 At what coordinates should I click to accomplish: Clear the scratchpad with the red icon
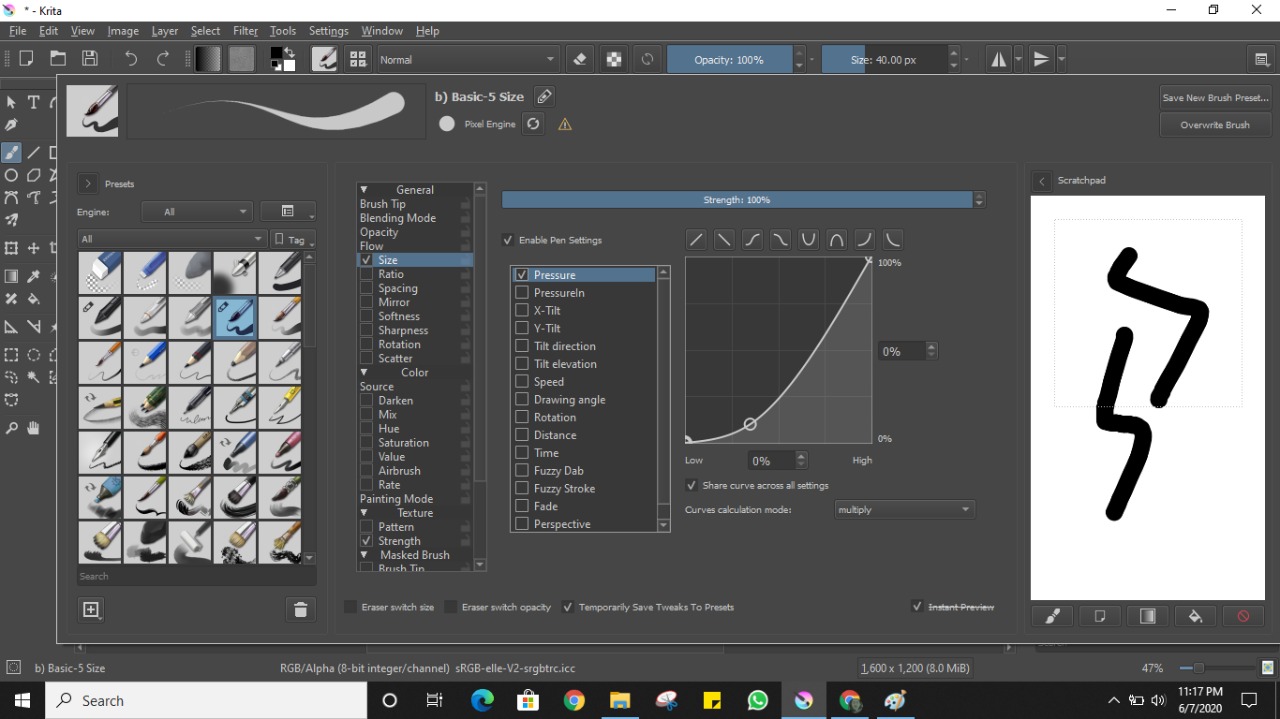click(x=1243, y=616)
